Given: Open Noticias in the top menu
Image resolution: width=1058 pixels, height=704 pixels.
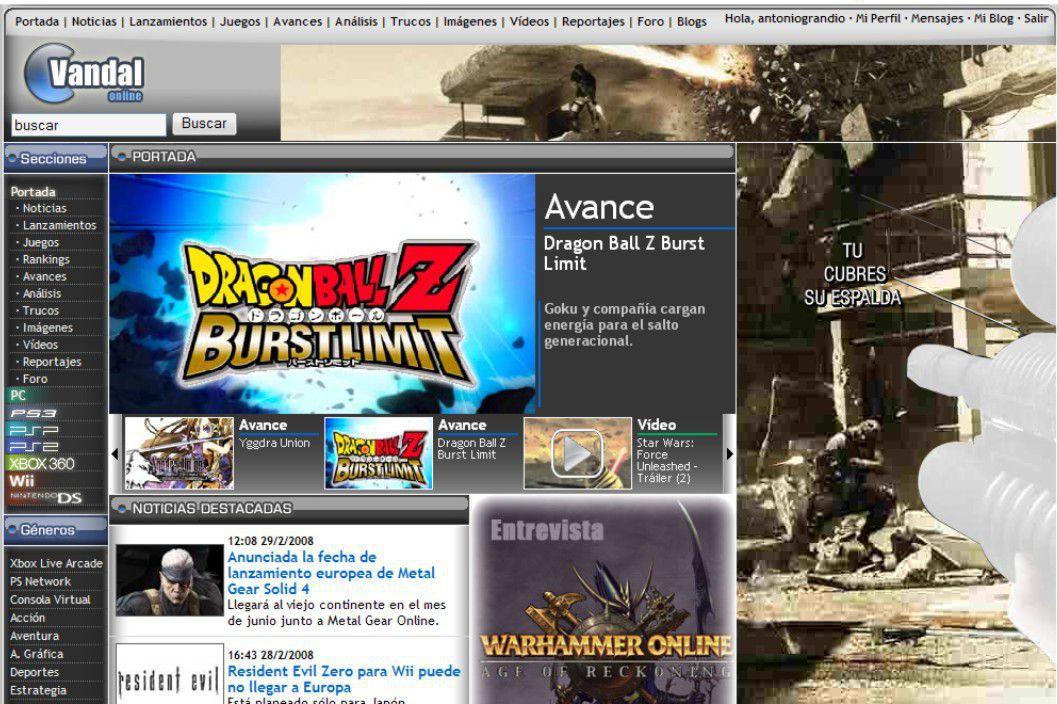Looking at the screenshot, I should (94, 22).
